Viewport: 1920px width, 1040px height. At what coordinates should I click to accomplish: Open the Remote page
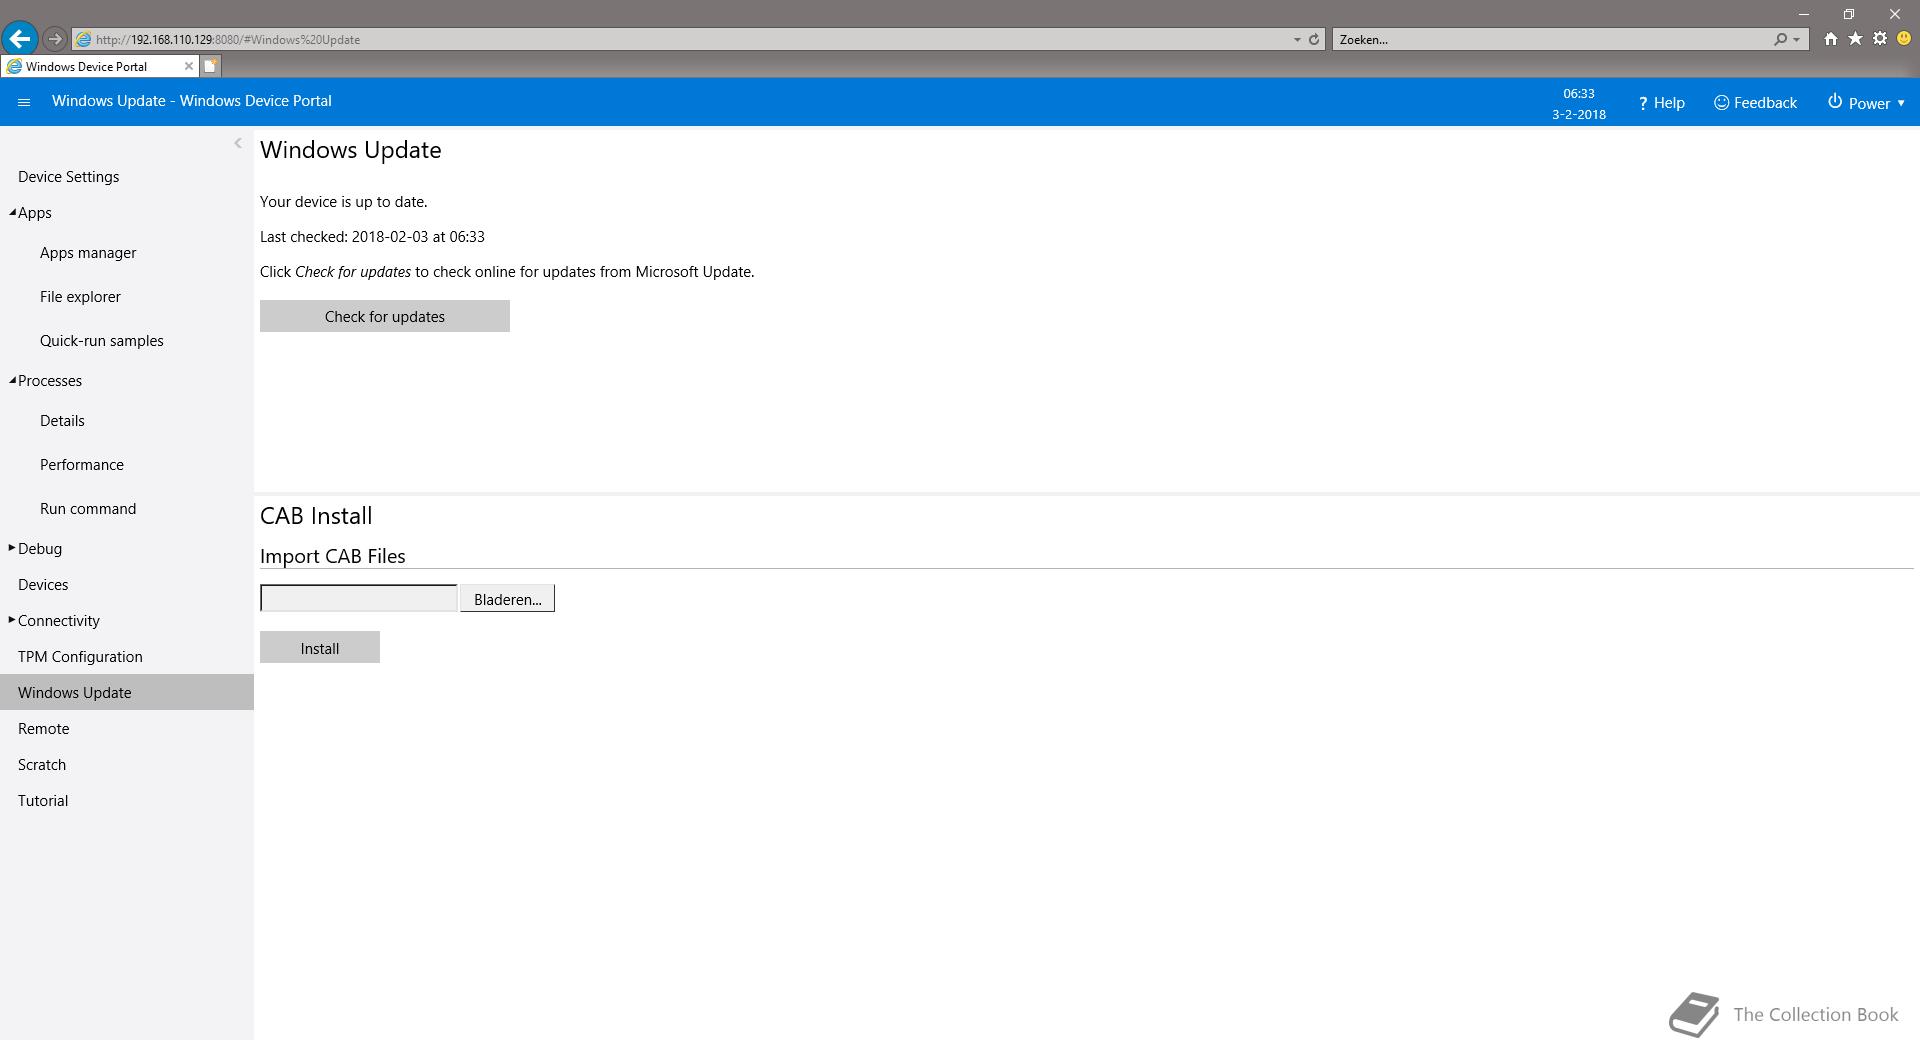click(44, 729)
